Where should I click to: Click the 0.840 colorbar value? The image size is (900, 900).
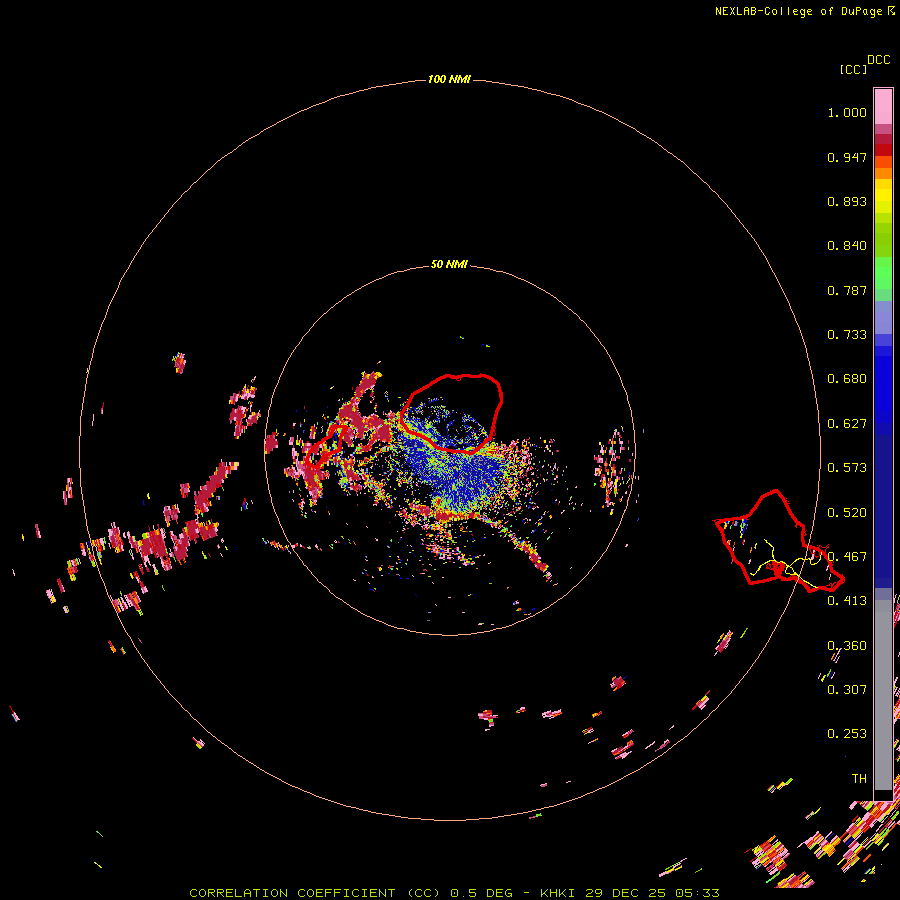coord(847,246)
